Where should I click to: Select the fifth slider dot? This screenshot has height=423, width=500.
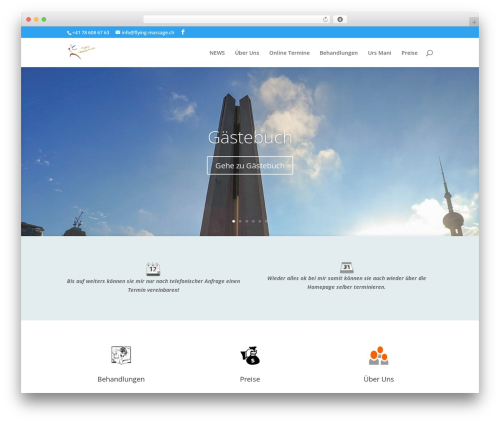[260, 221]
